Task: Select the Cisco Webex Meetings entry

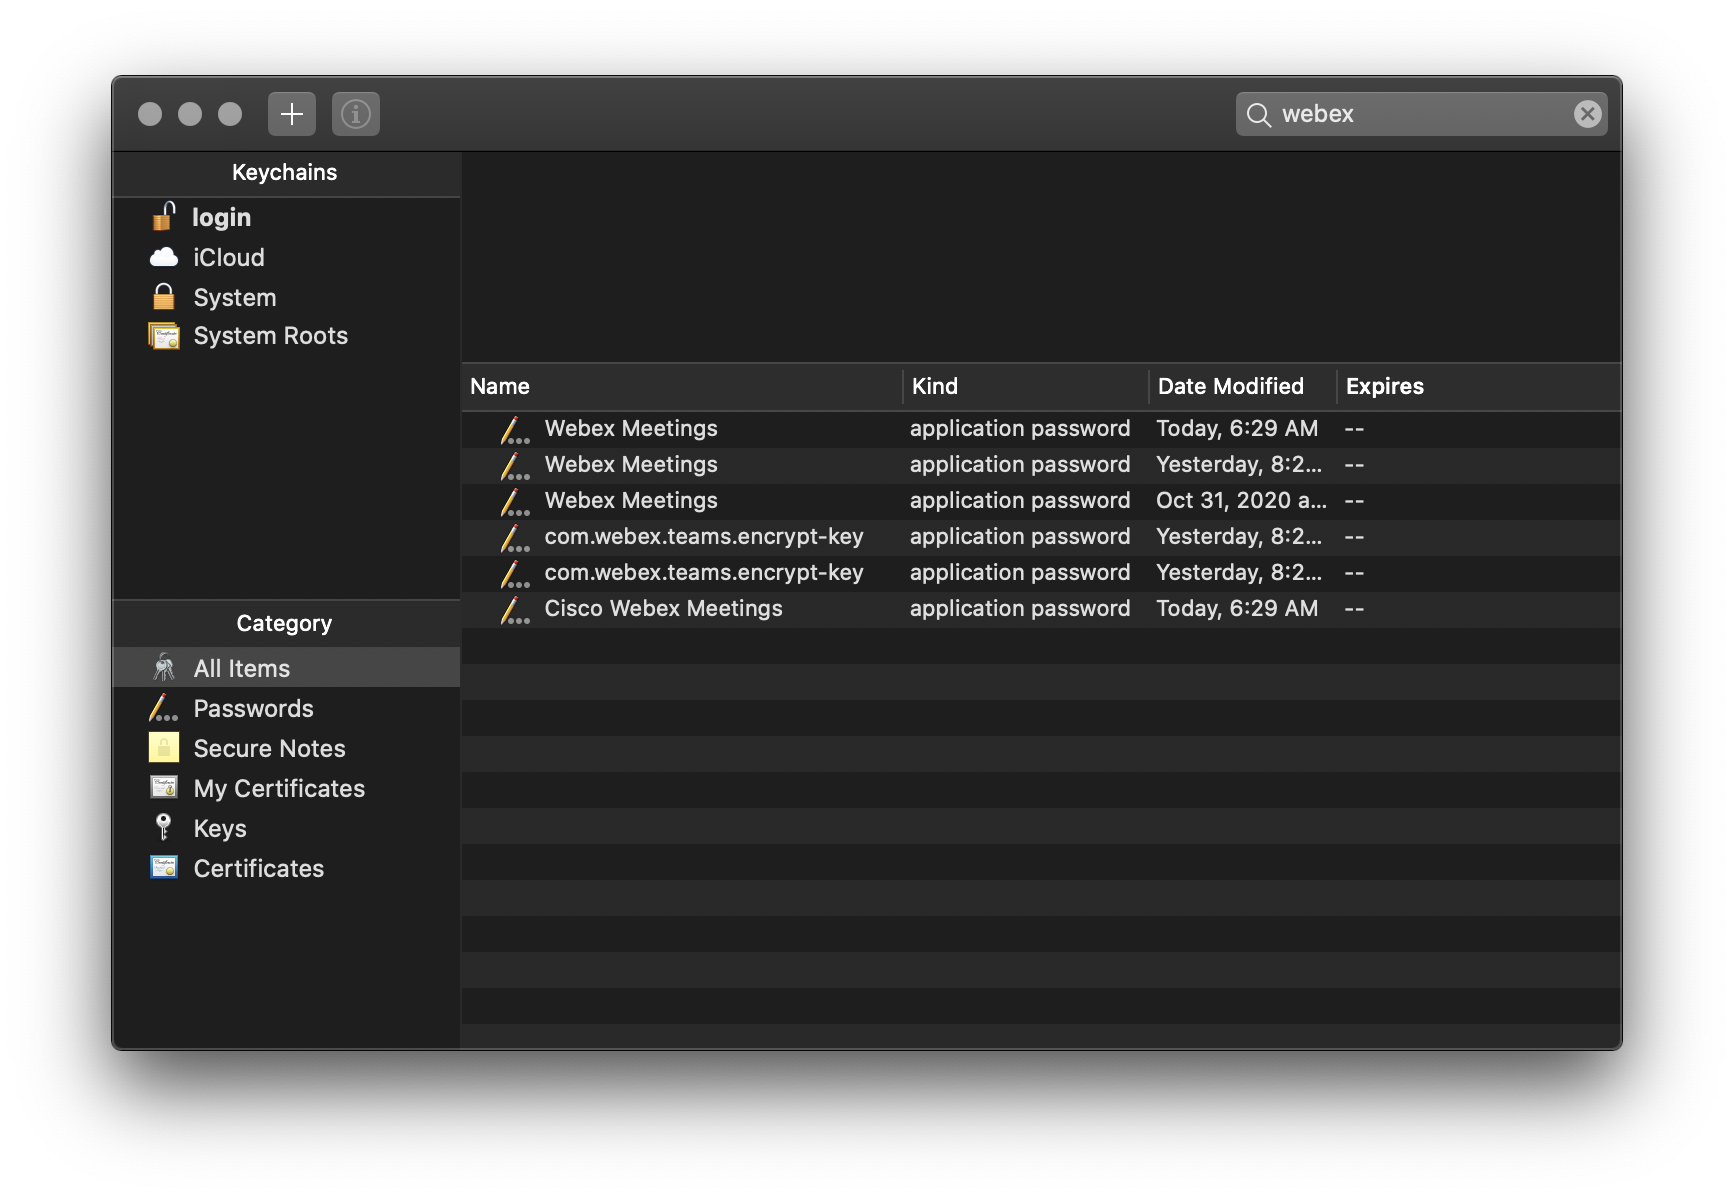Action: pos(663,608)
